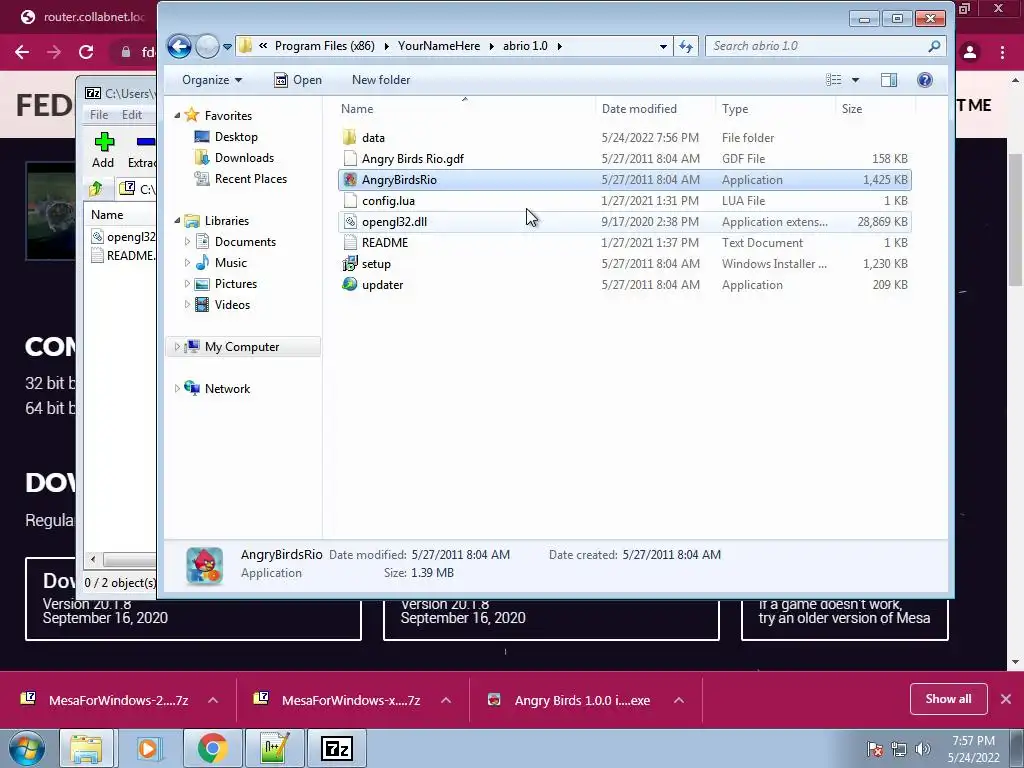Refresh the abrio 1.0 folder view
Viewport: 1024px width, 768px height.
coord(686,46)
